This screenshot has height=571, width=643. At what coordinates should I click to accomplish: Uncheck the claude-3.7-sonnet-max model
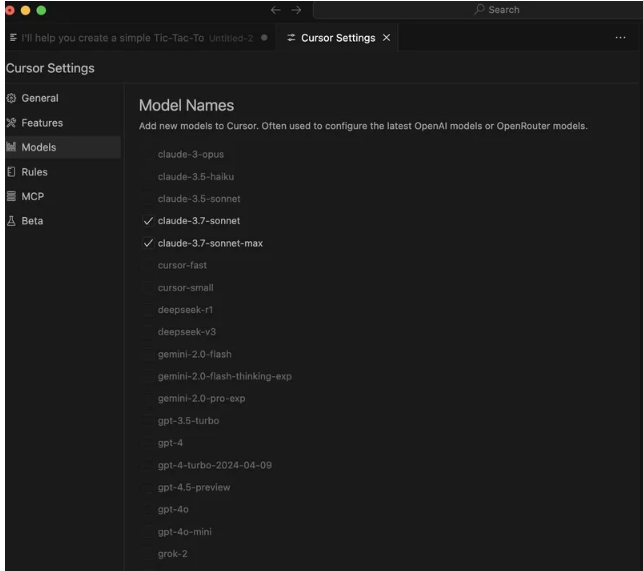tap(148, 243)
